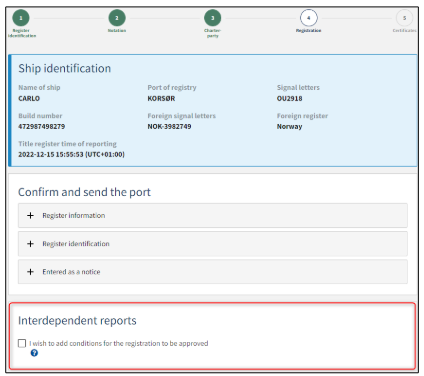Click the step 4 Registration circle
Viewport: 424px width, 376px height.
(x=309, y=18)
